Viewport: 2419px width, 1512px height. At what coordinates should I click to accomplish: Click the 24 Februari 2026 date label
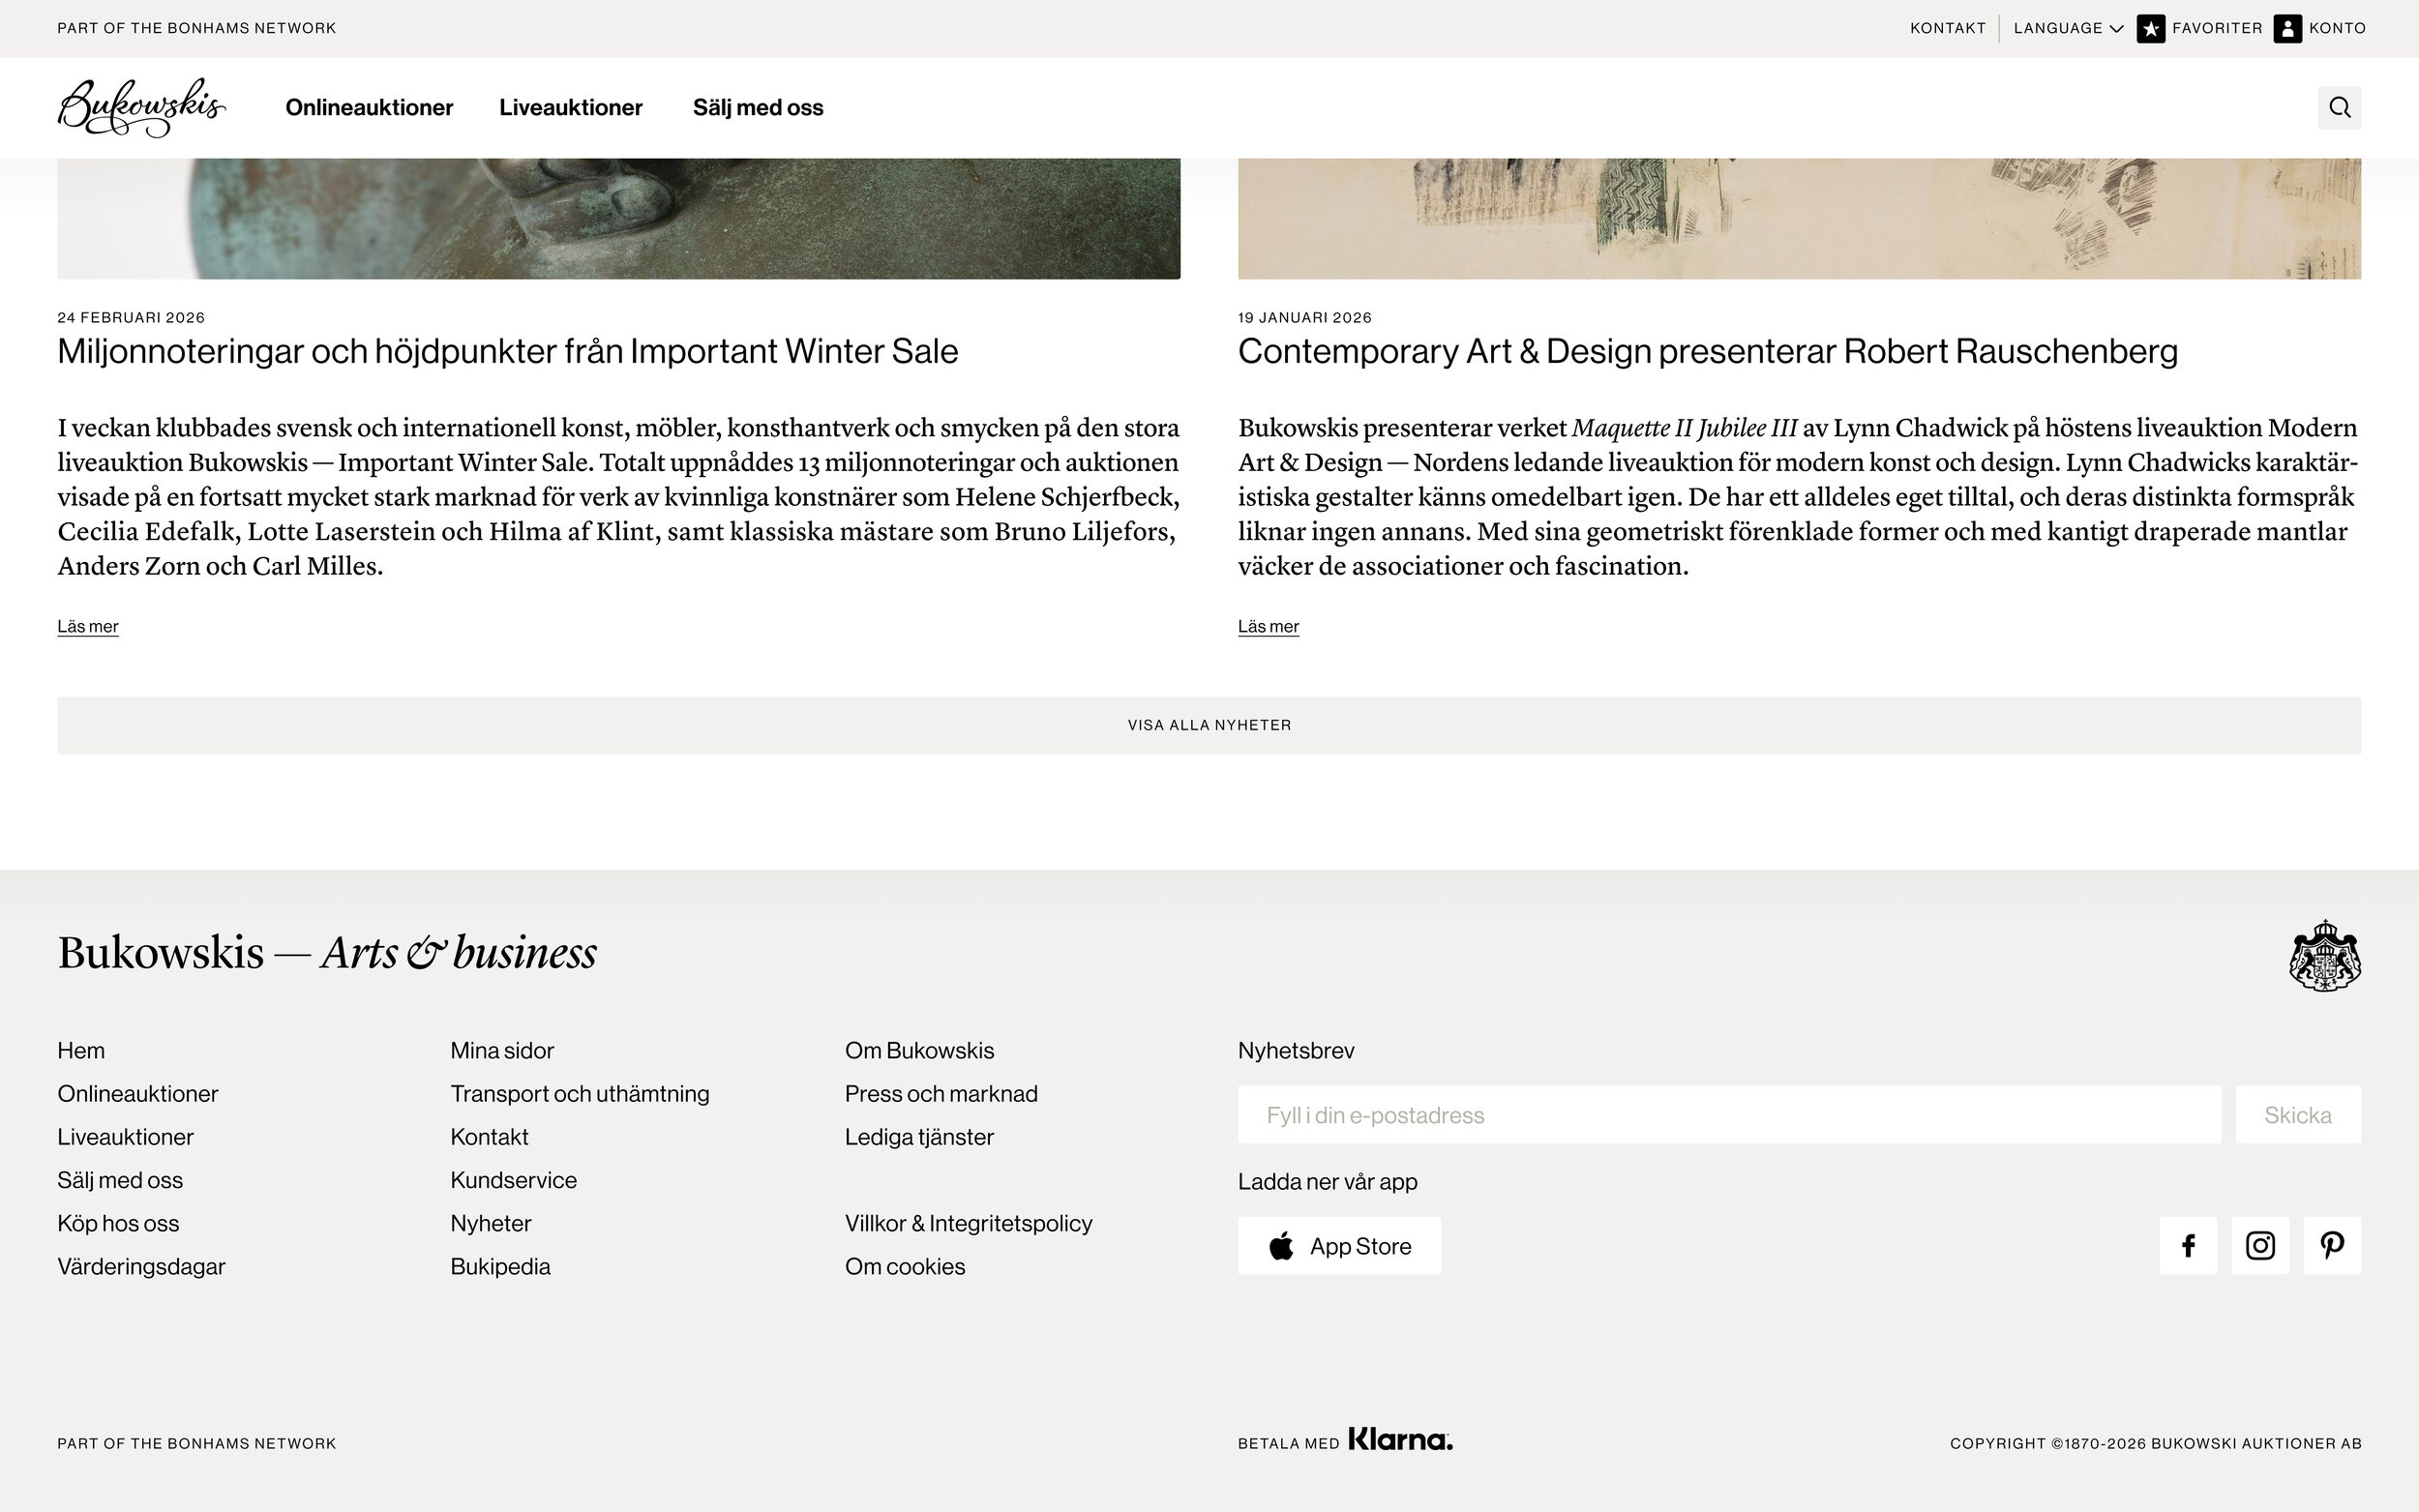tap(131, 317)
